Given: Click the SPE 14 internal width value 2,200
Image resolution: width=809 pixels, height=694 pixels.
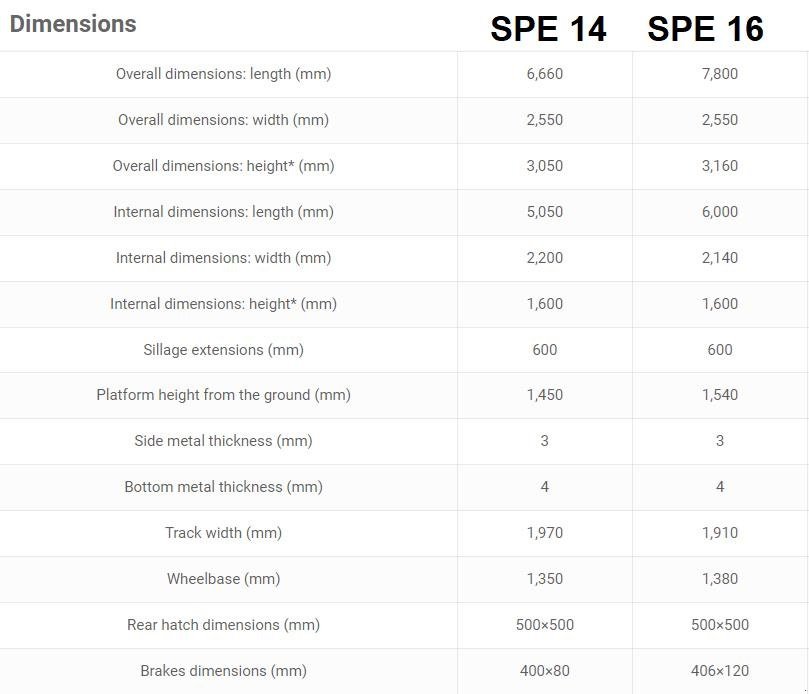Looking at the screenshot, I should pyautogui.click(x=545, y=258).
